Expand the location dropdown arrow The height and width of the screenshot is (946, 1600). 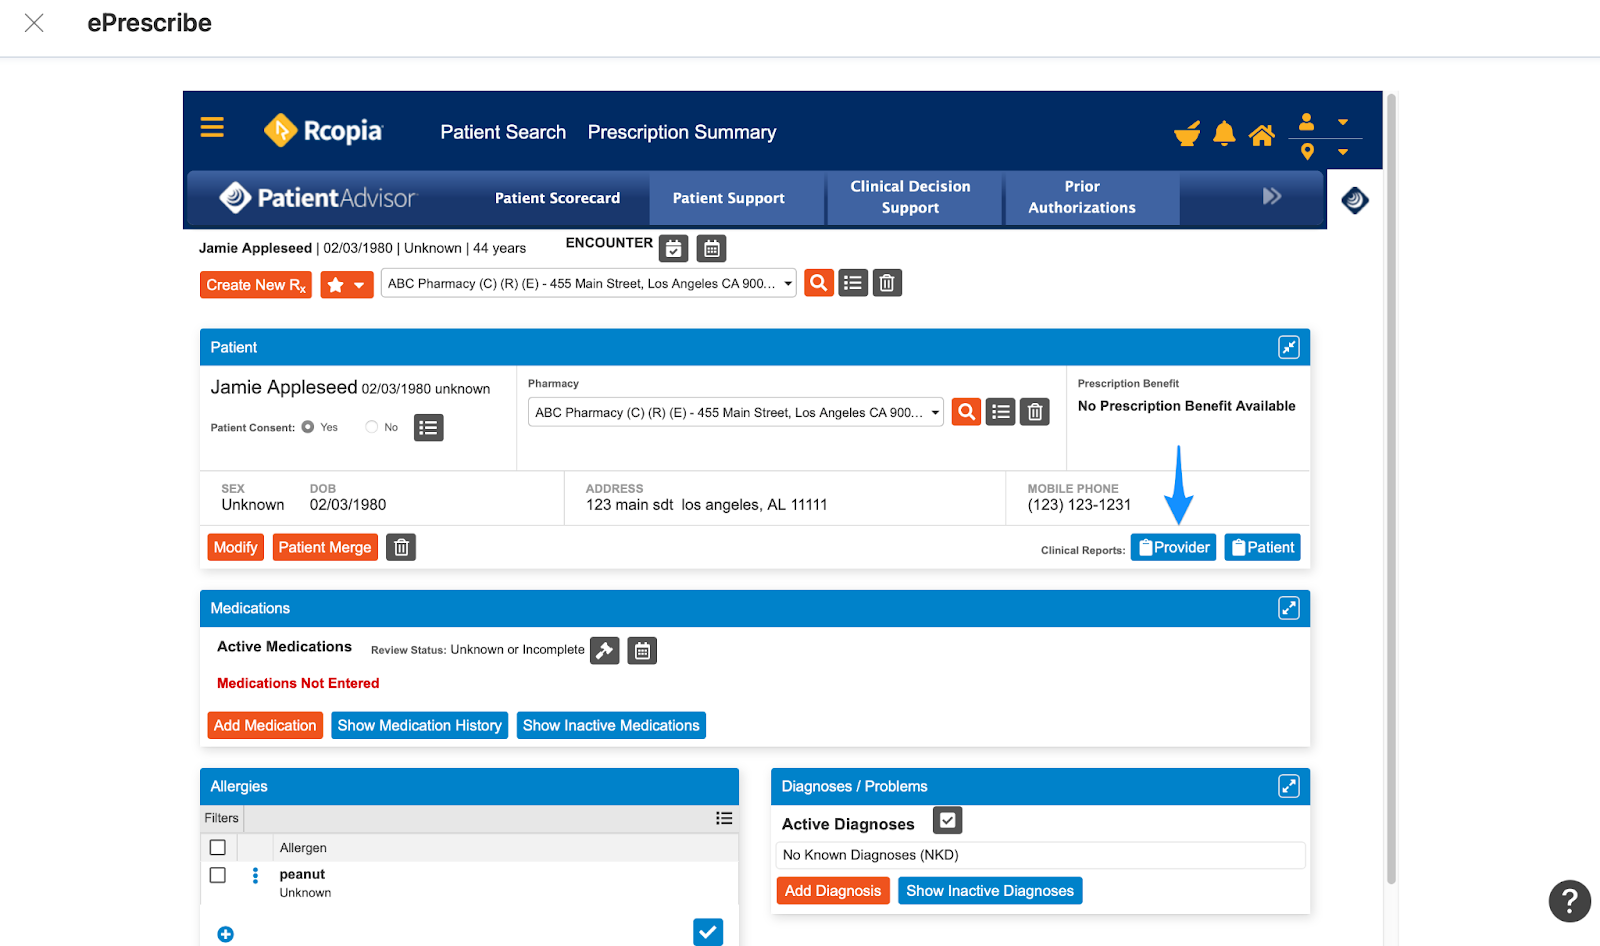coord(1343,152)
